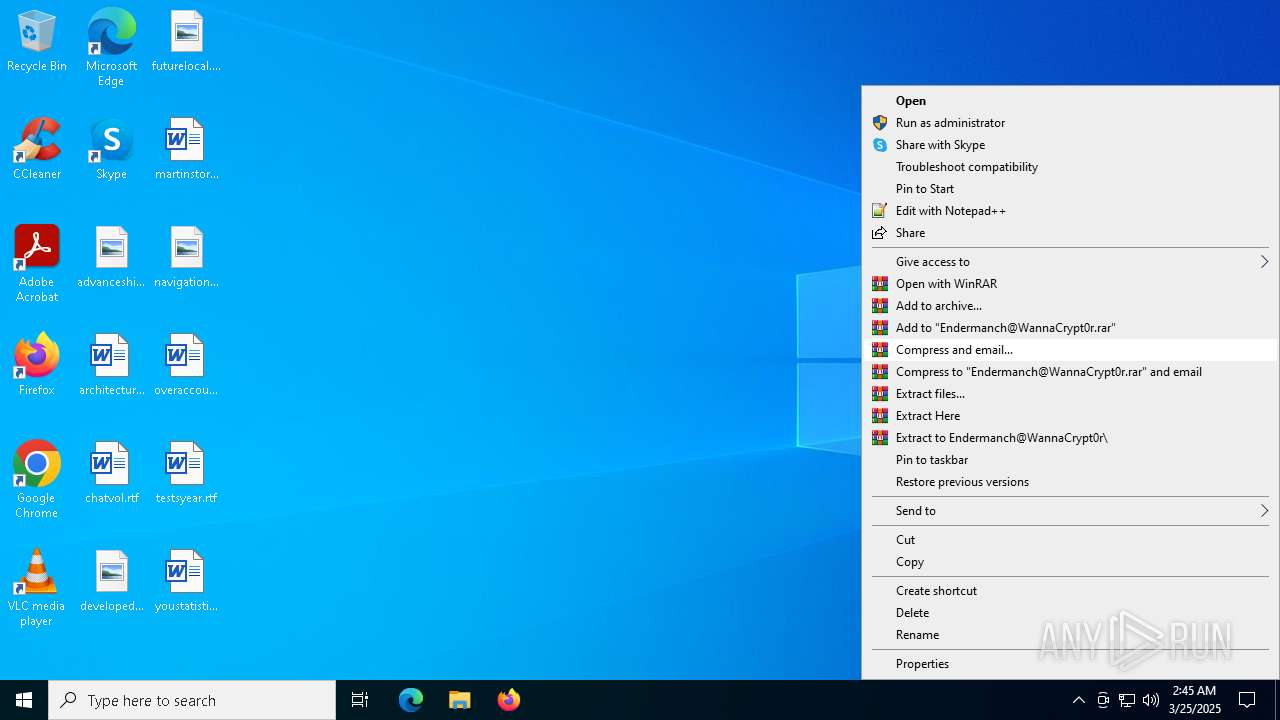
Task: Open File Explorer from the taskbar
Action: pyautogui.click(x=460, y=700)
